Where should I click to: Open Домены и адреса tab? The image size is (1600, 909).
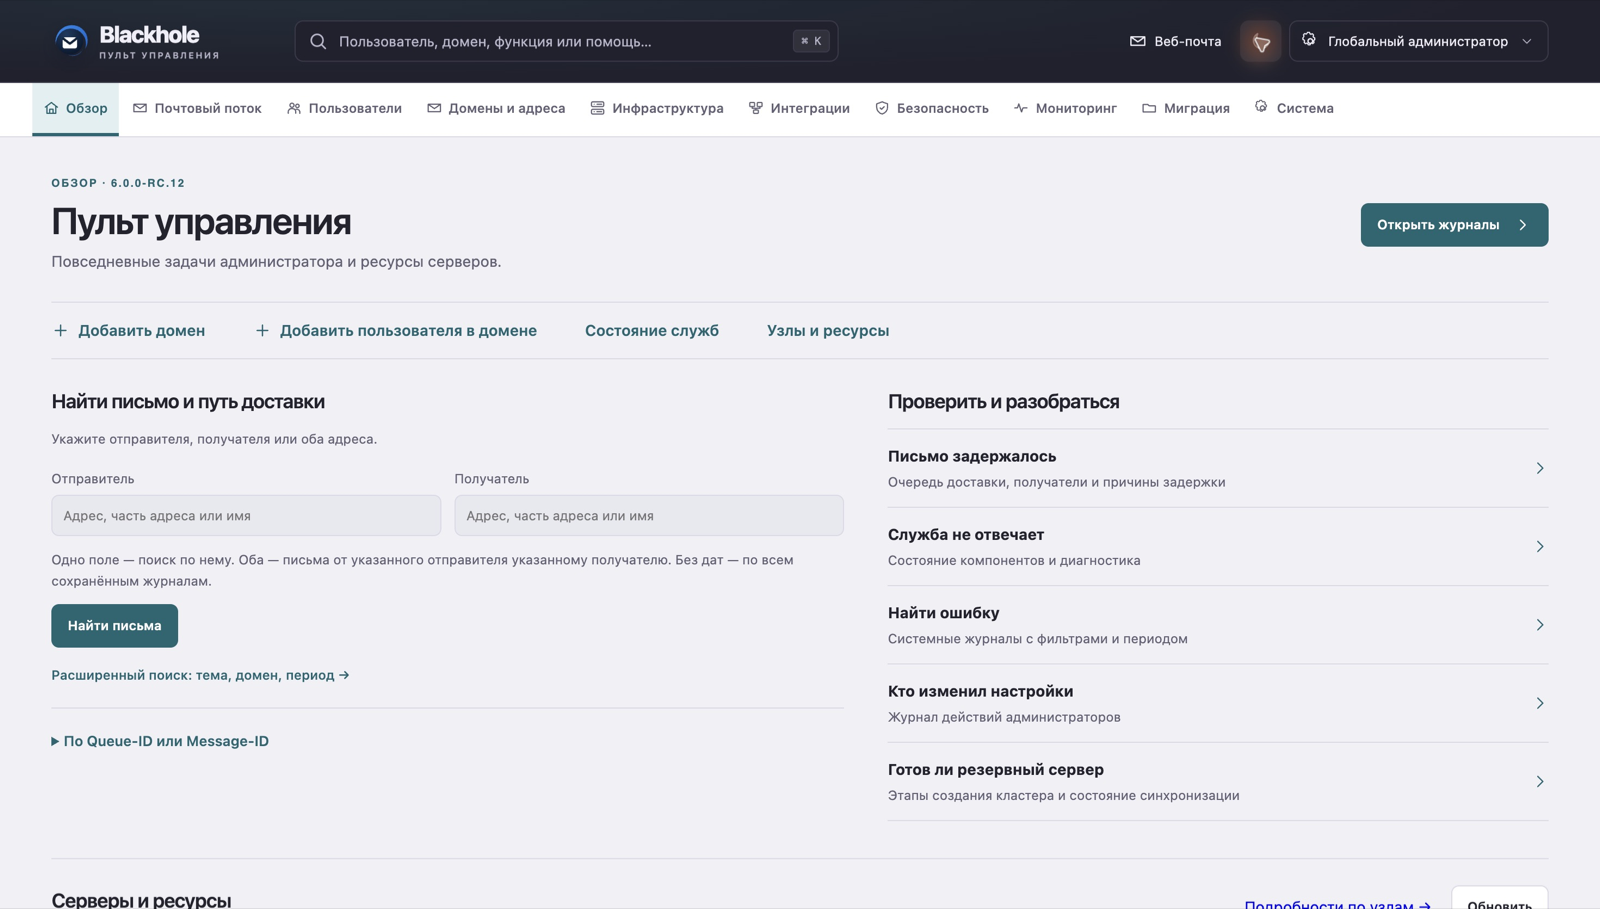(x=496, y=108)
